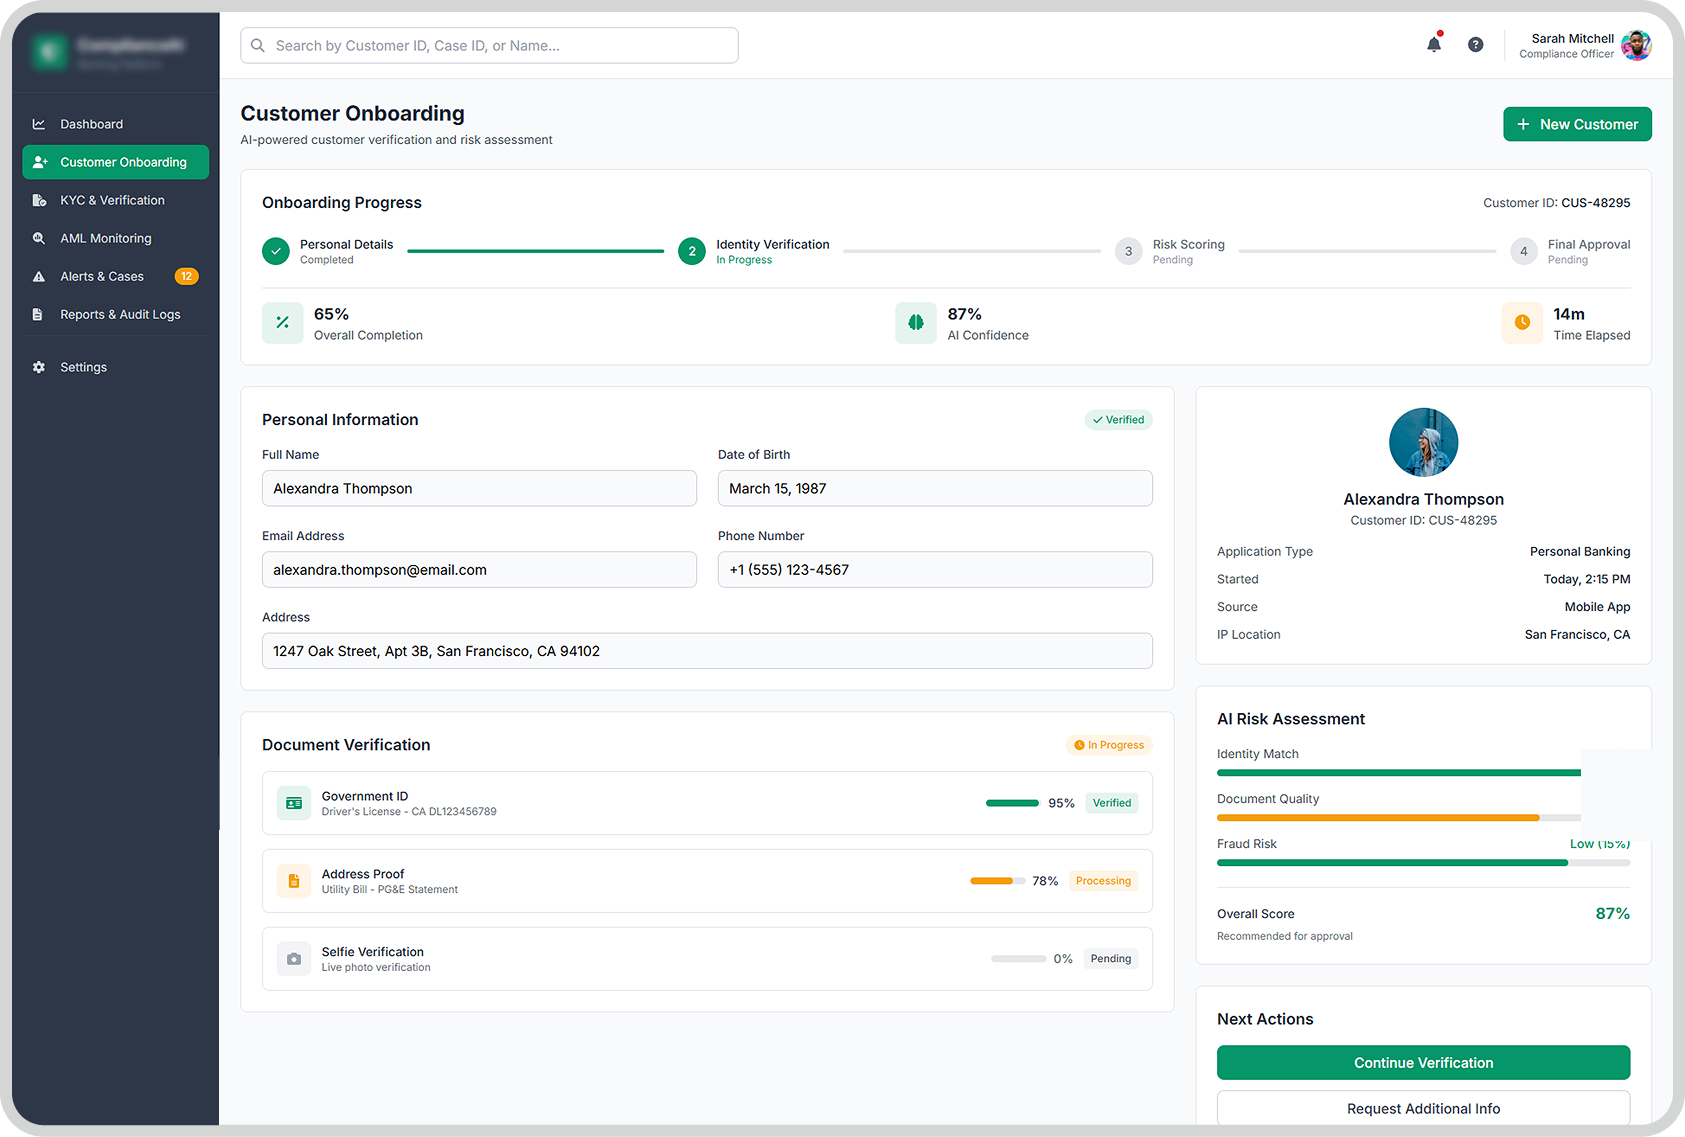
Task: Click the New Customer button
Action: [x=1577, y=124]
